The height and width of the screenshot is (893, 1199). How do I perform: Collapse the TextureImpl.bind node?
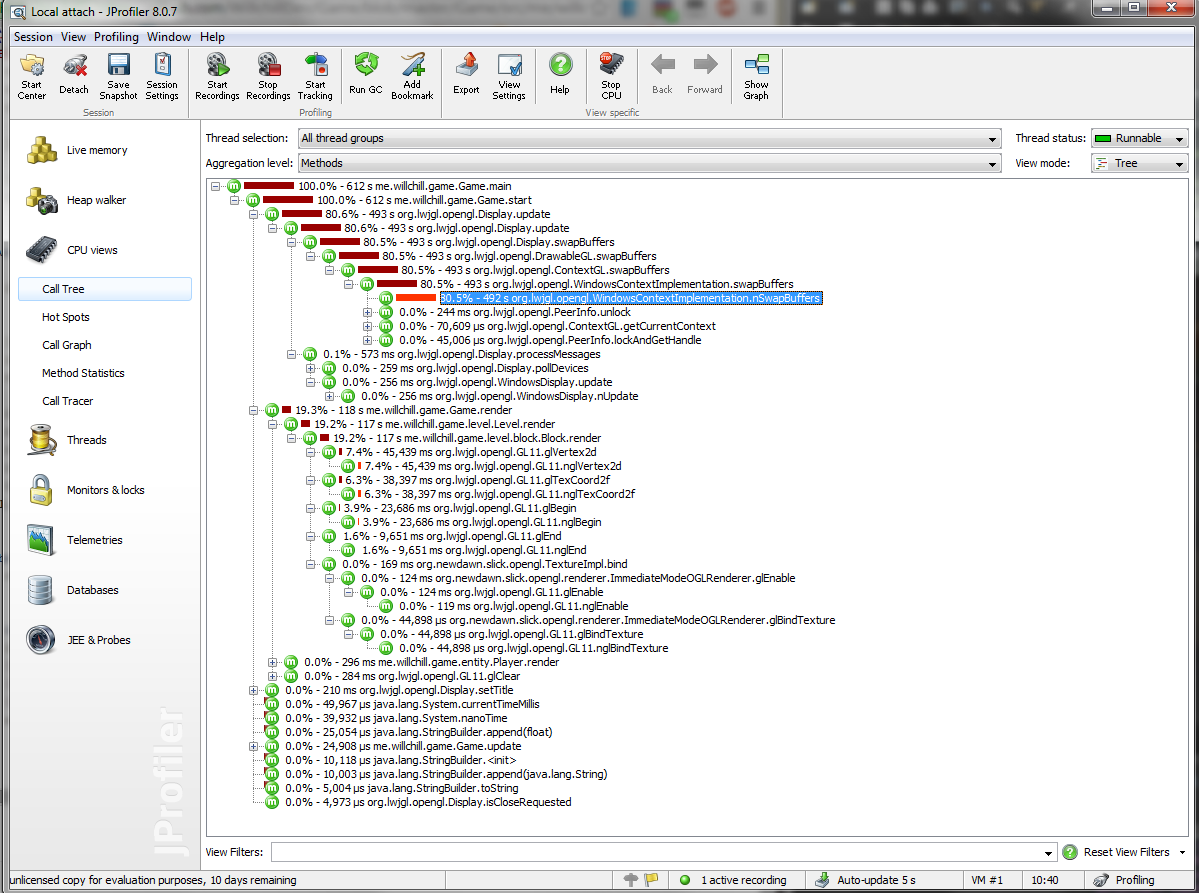310,564
